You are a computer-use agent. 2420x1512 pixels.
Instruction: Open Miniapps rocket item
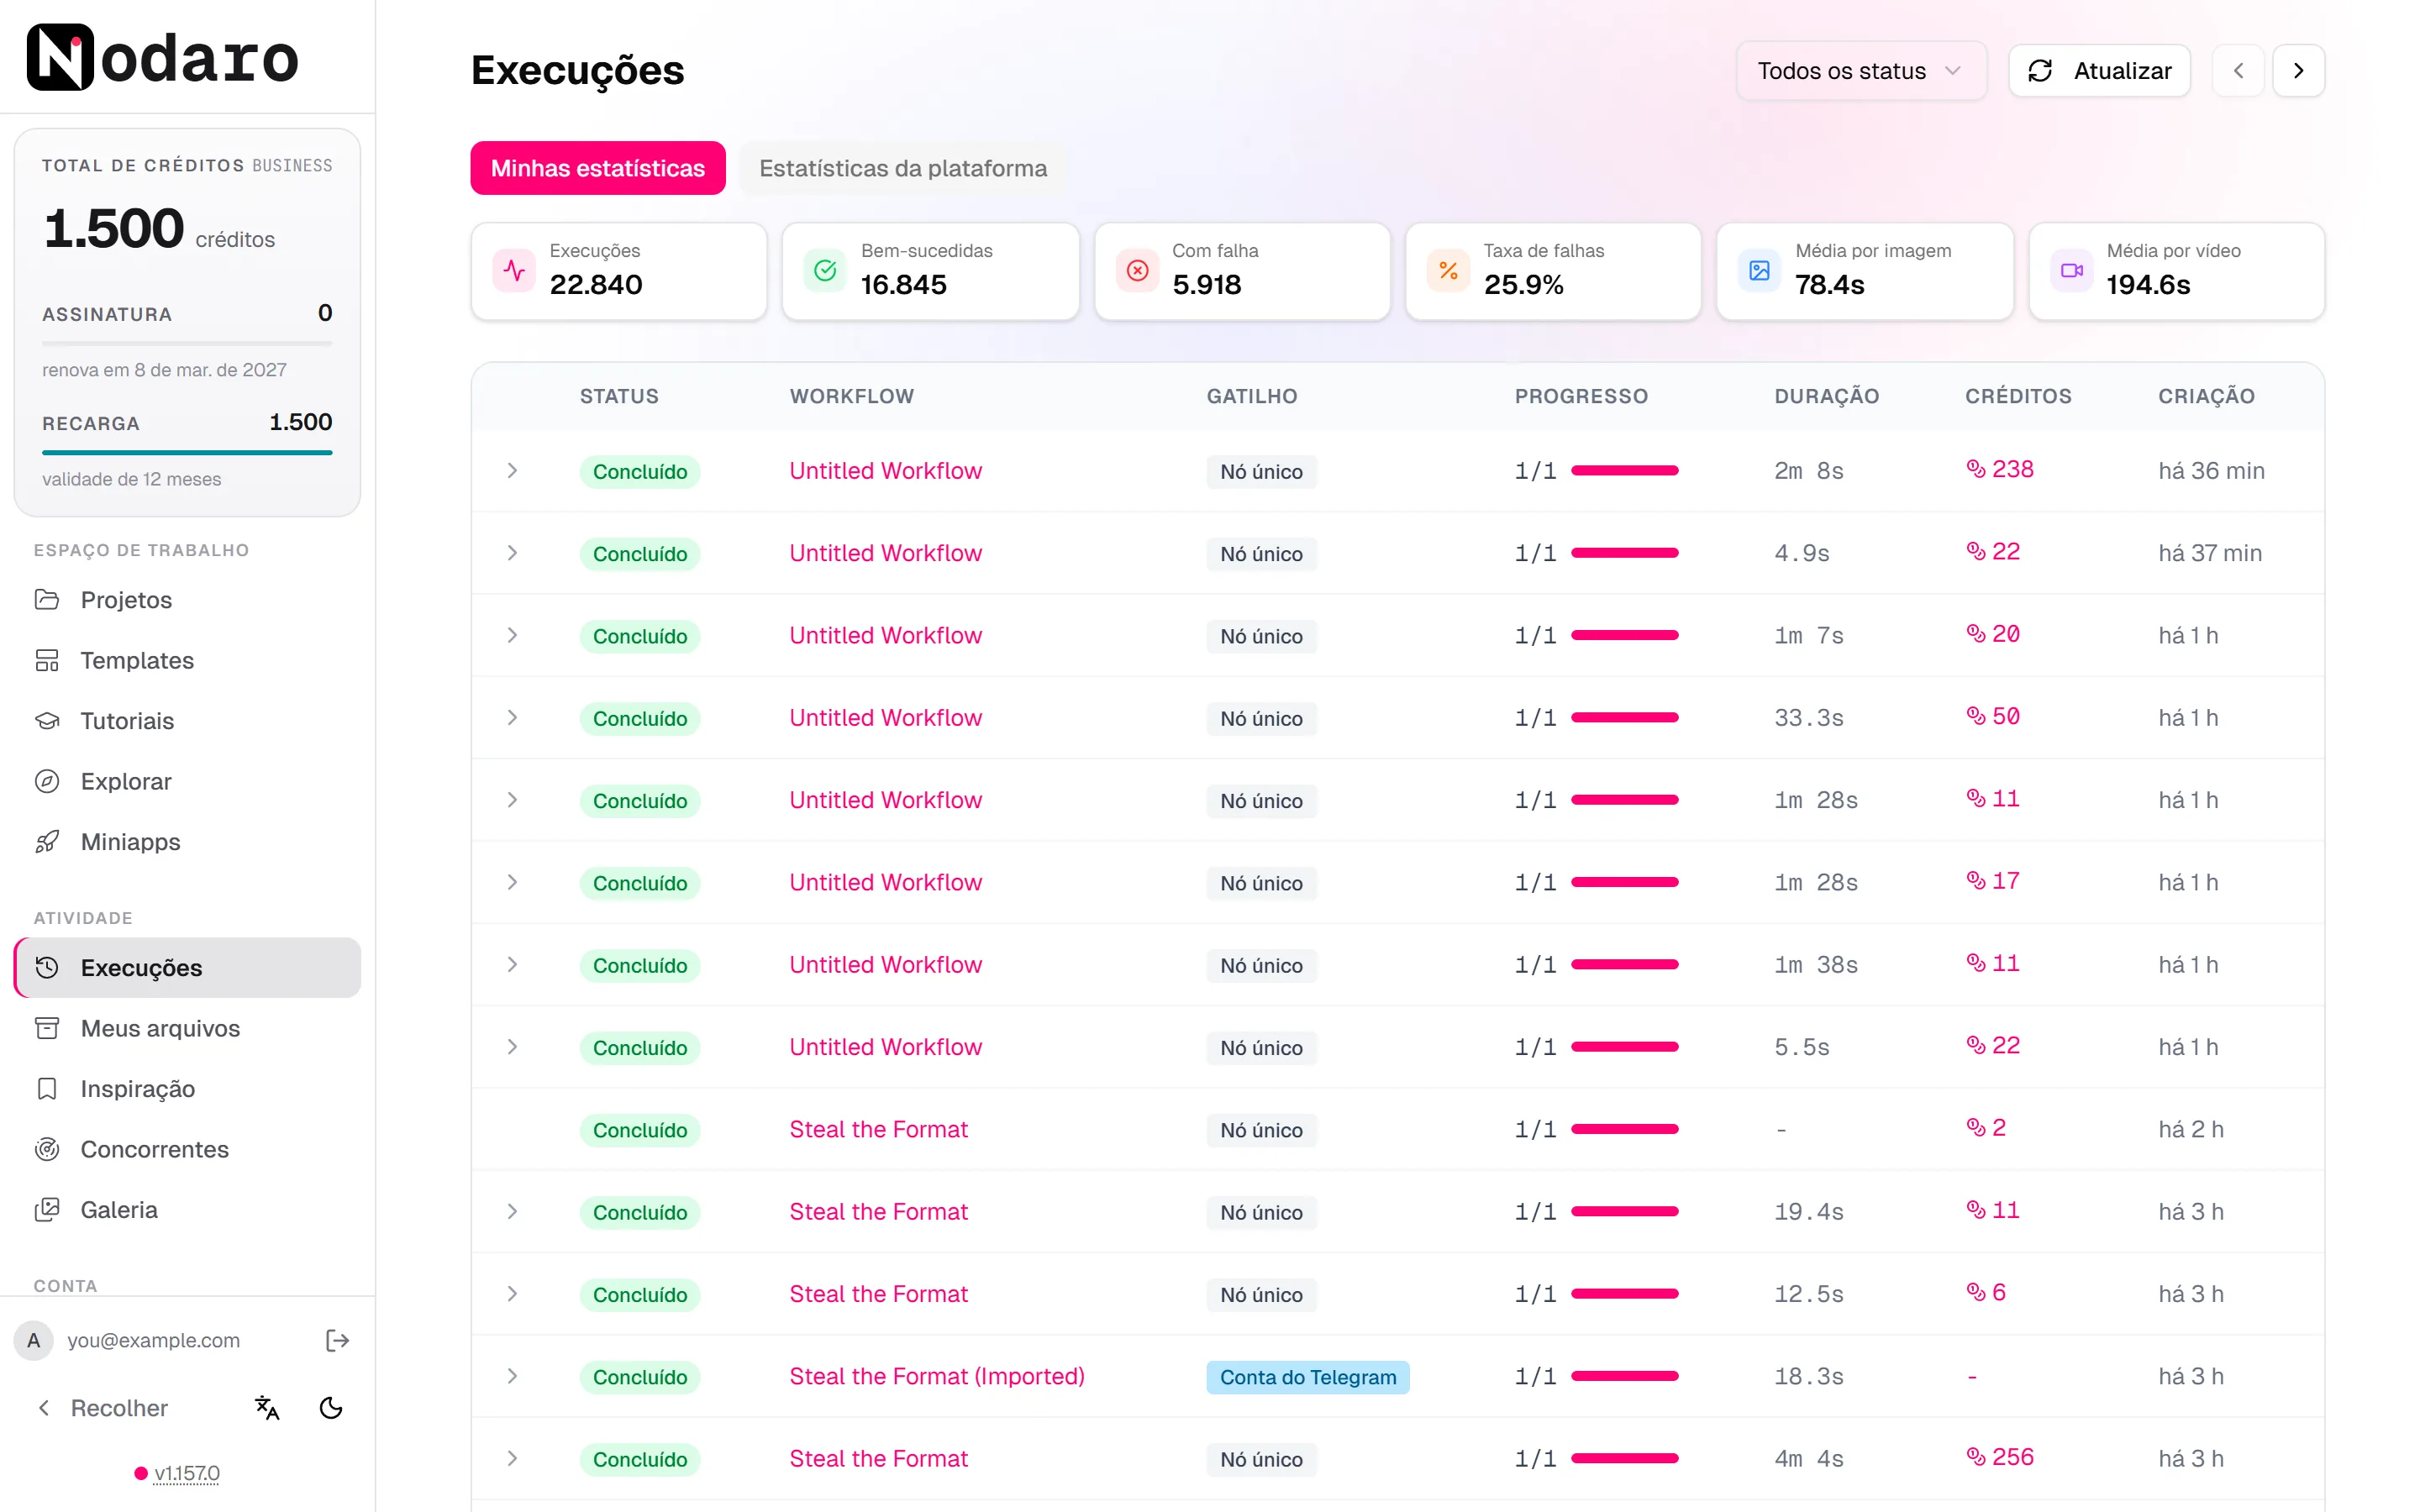(187, 842)
